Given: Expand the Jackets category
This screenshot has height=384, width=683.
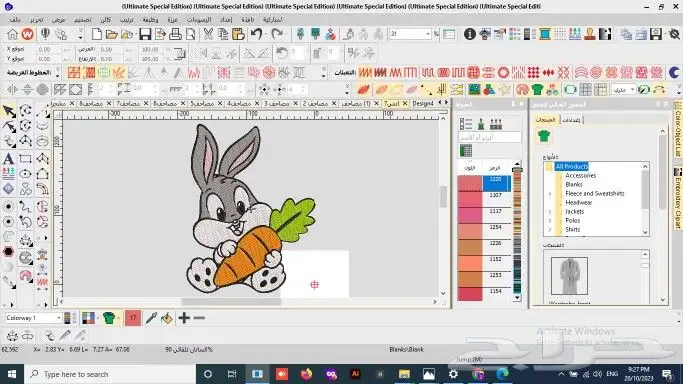Looking at the screenshot, I should [550, 212].
